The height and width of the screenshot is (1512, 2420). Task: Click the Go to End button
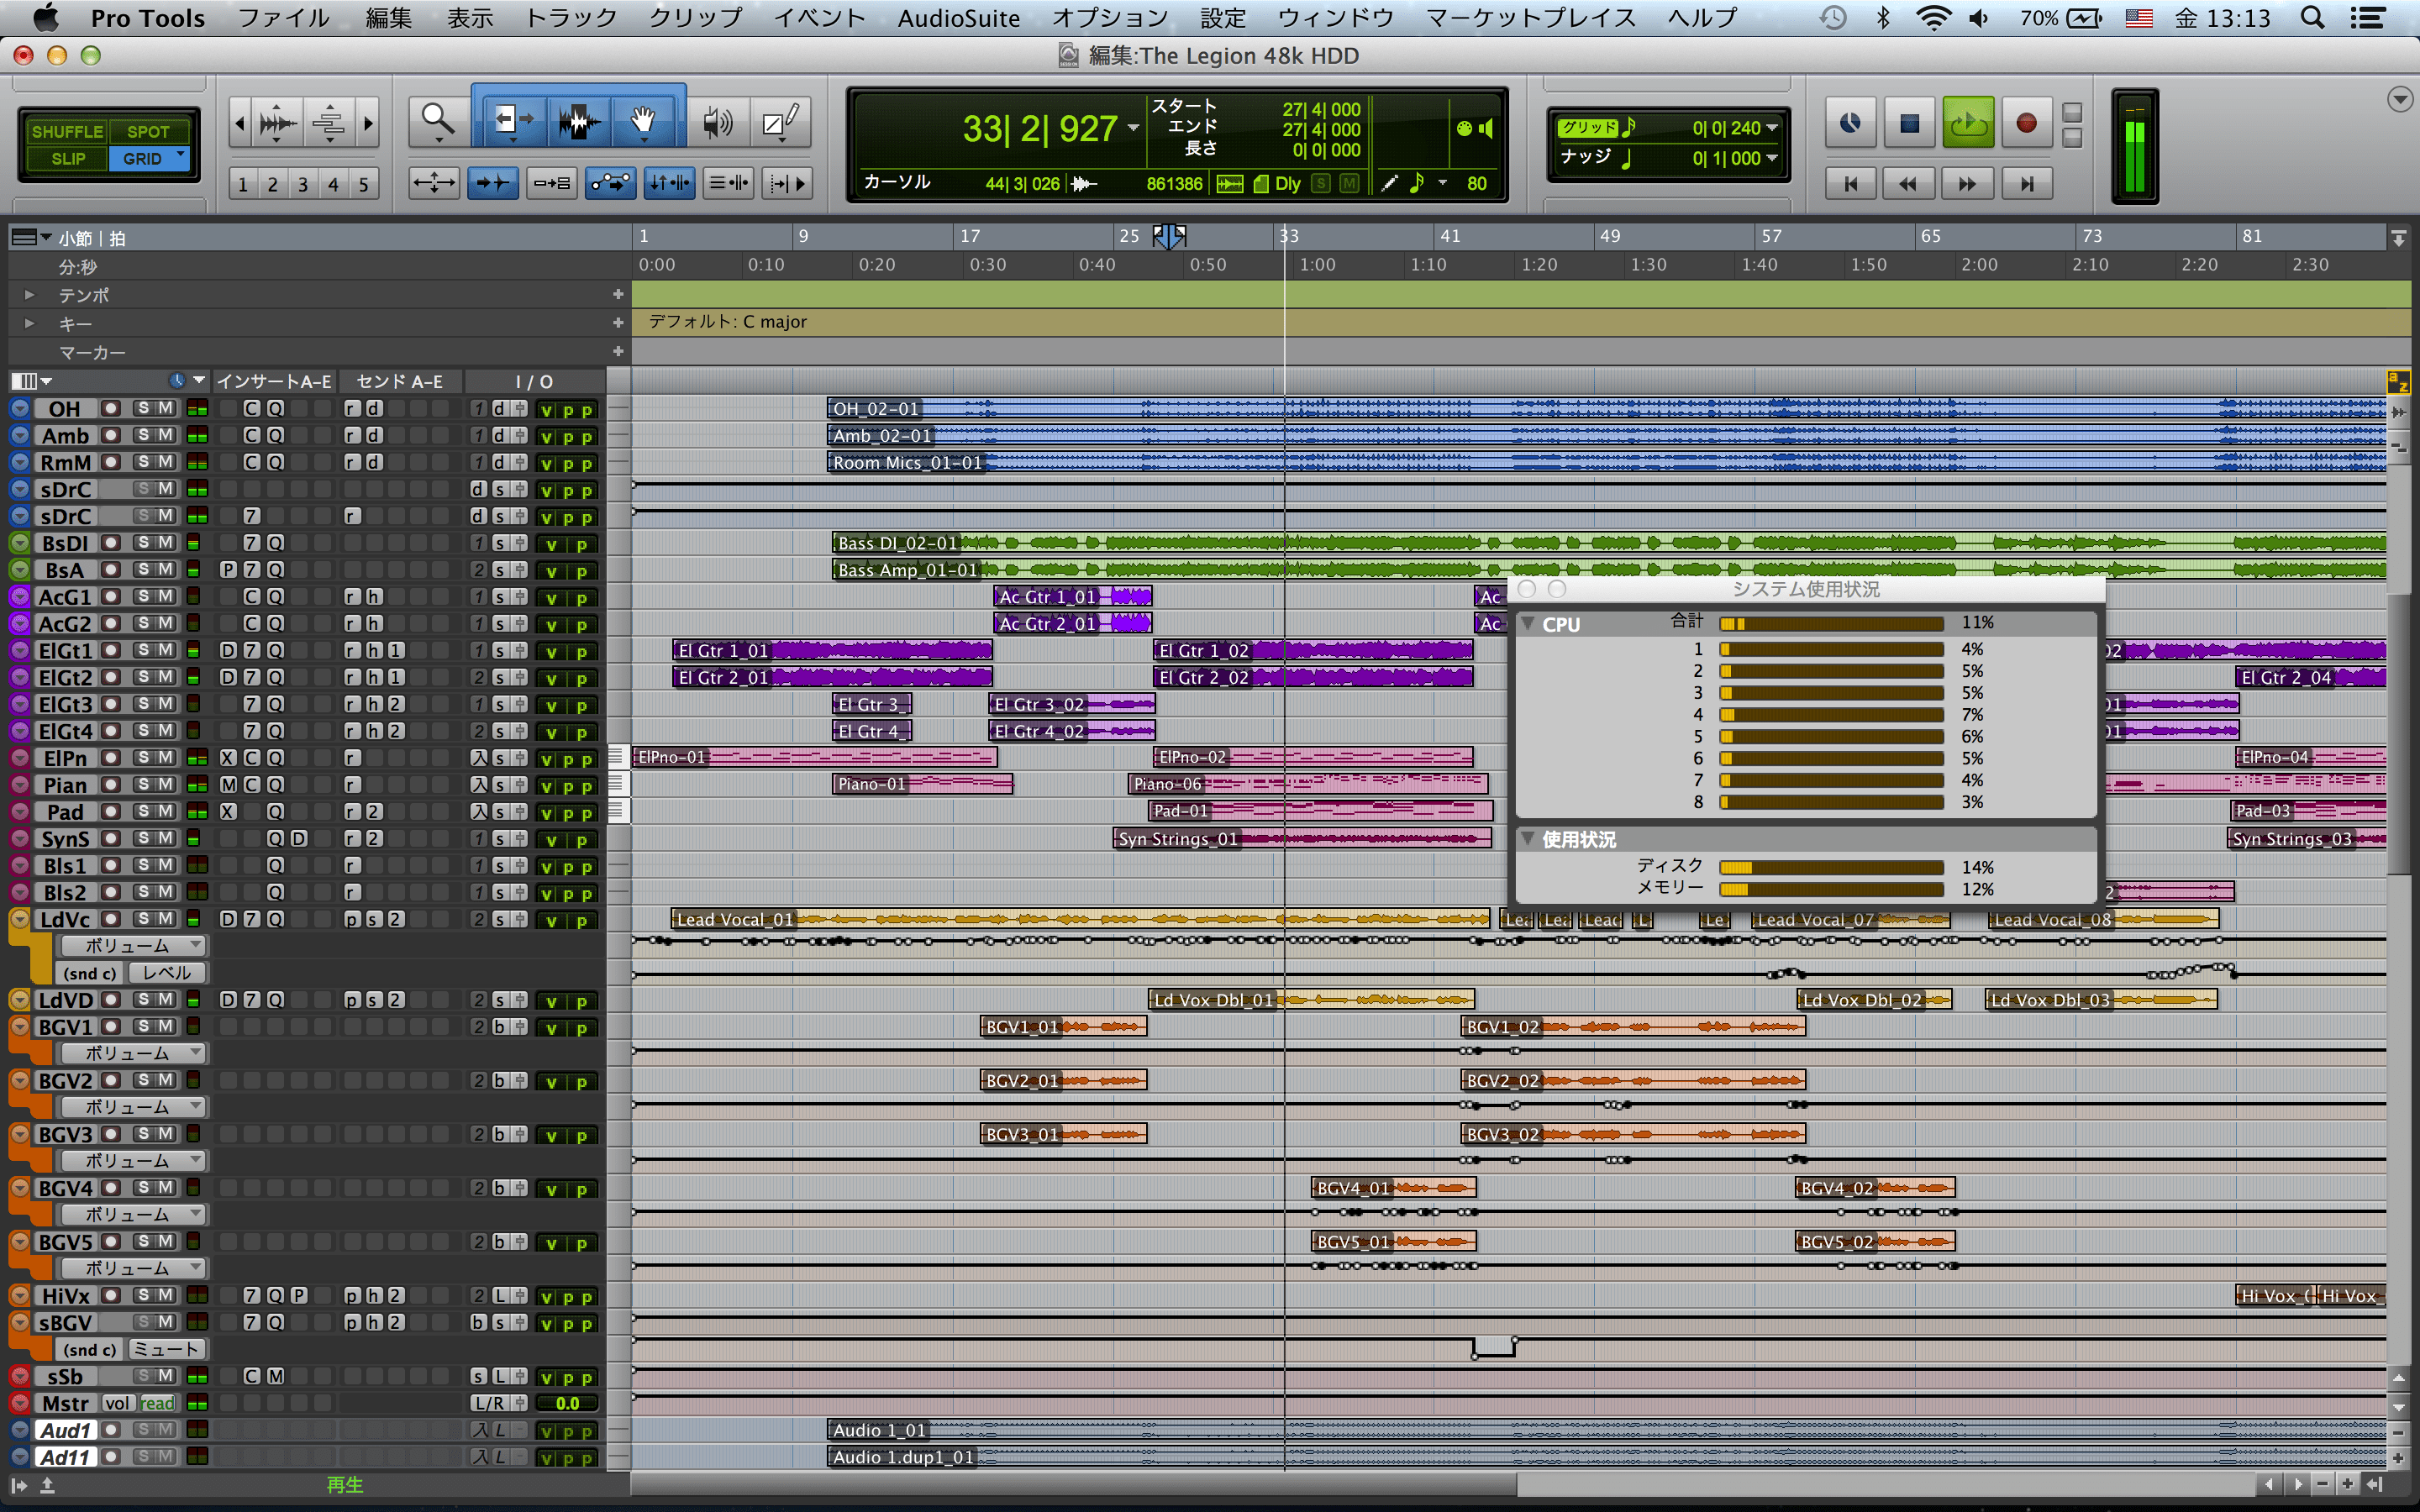click(x=2026, y=183)
